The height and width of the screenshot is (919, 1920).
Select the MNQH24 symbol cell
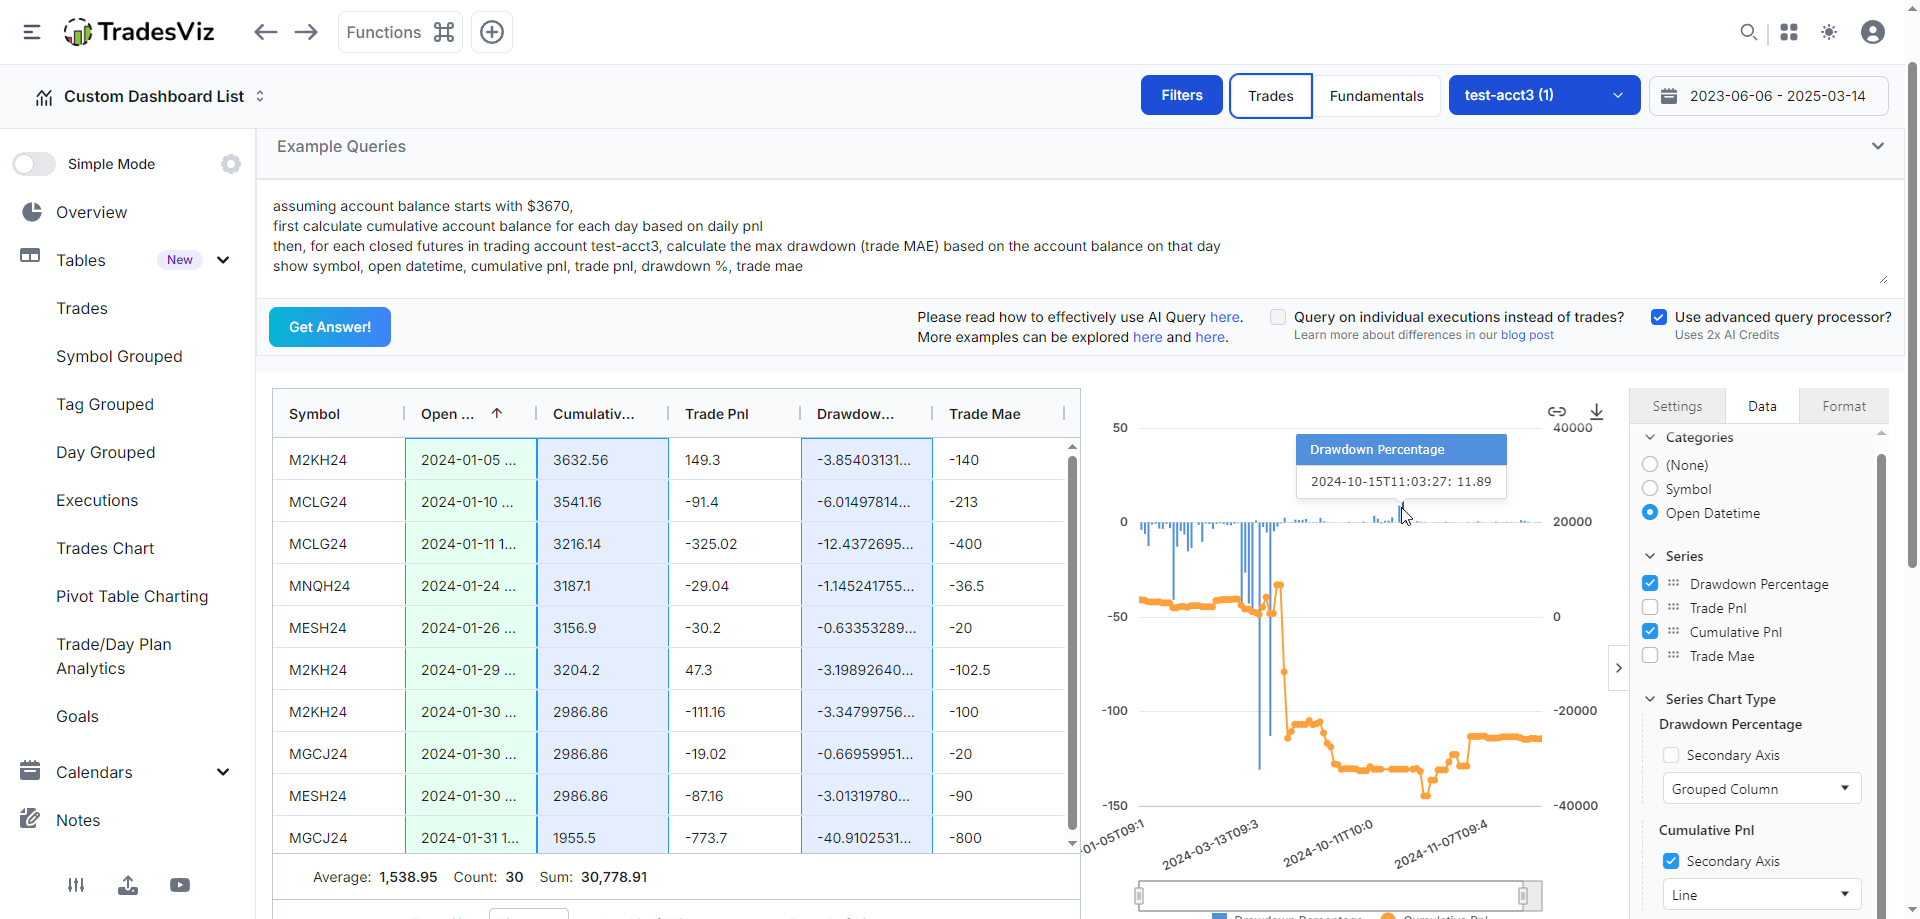pos(339,586)
